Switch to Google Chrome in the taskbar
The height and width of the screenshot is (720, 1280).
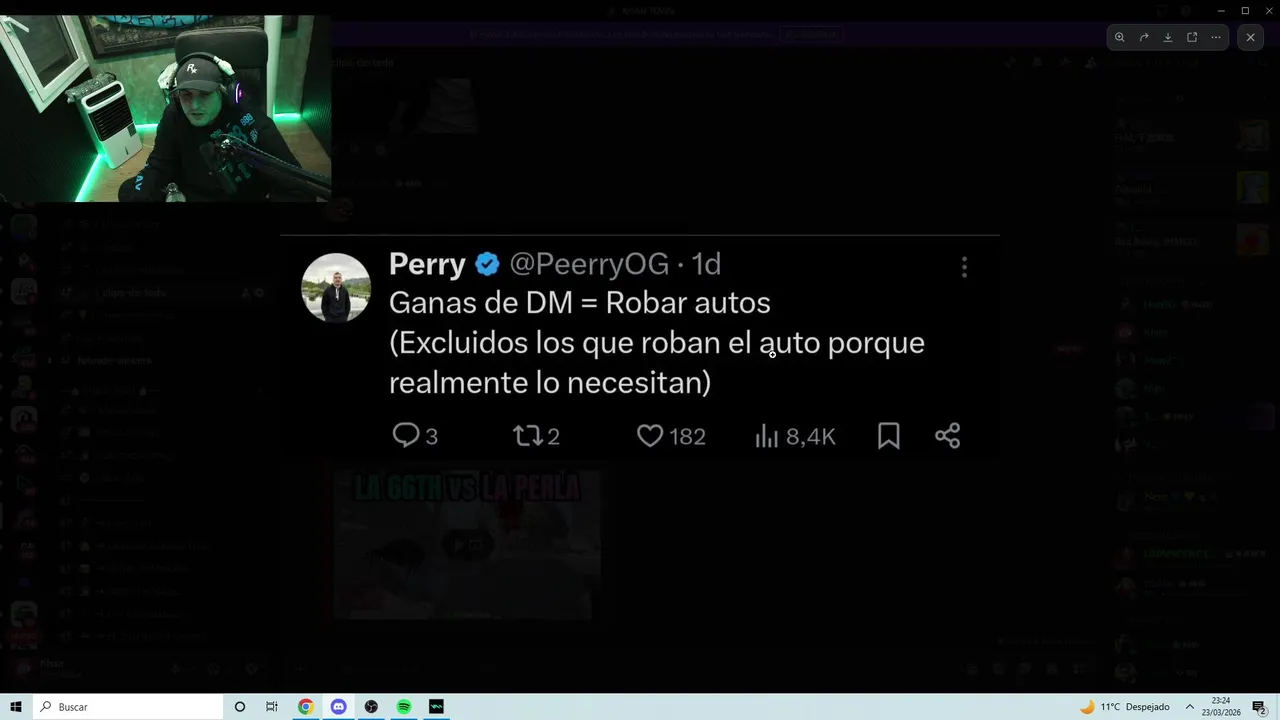point(306,707)
